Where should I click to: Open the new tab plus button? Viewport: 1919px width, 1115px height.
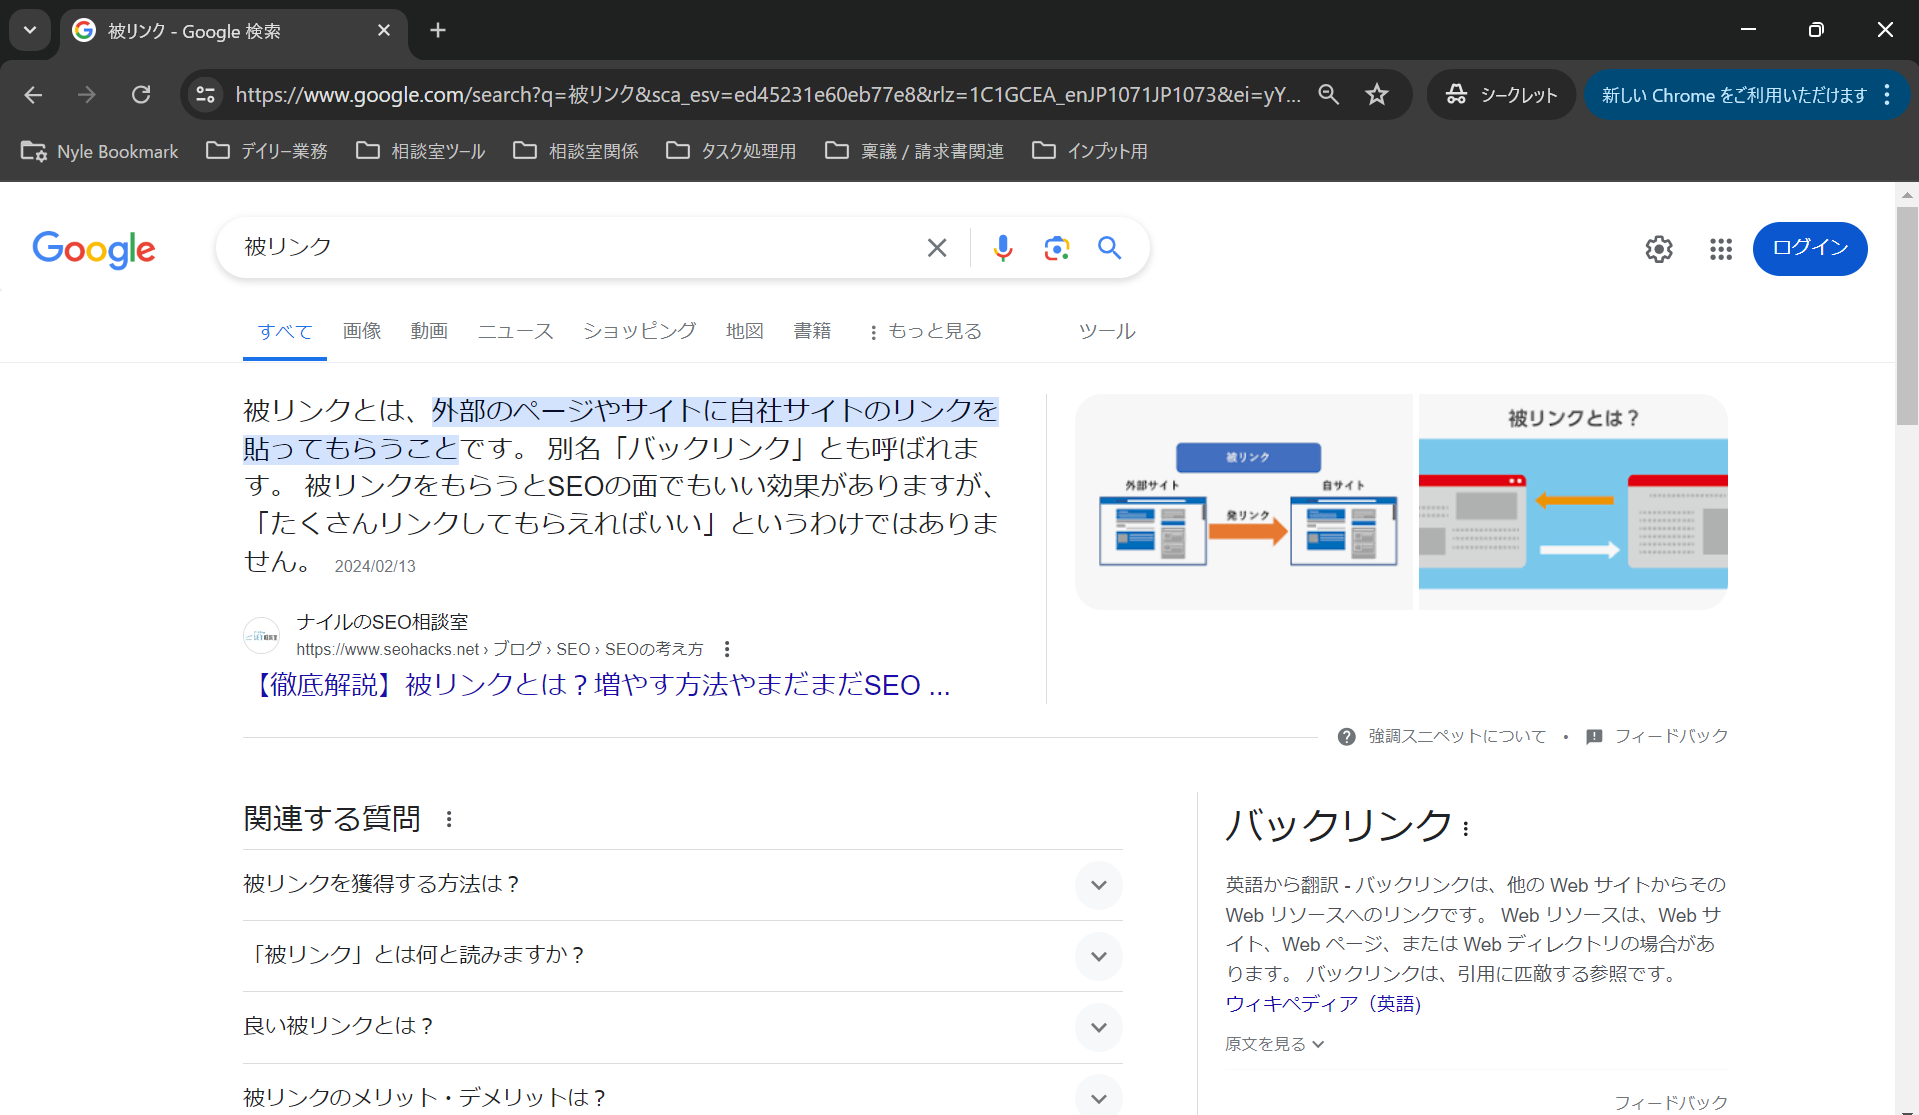[438, 31]
